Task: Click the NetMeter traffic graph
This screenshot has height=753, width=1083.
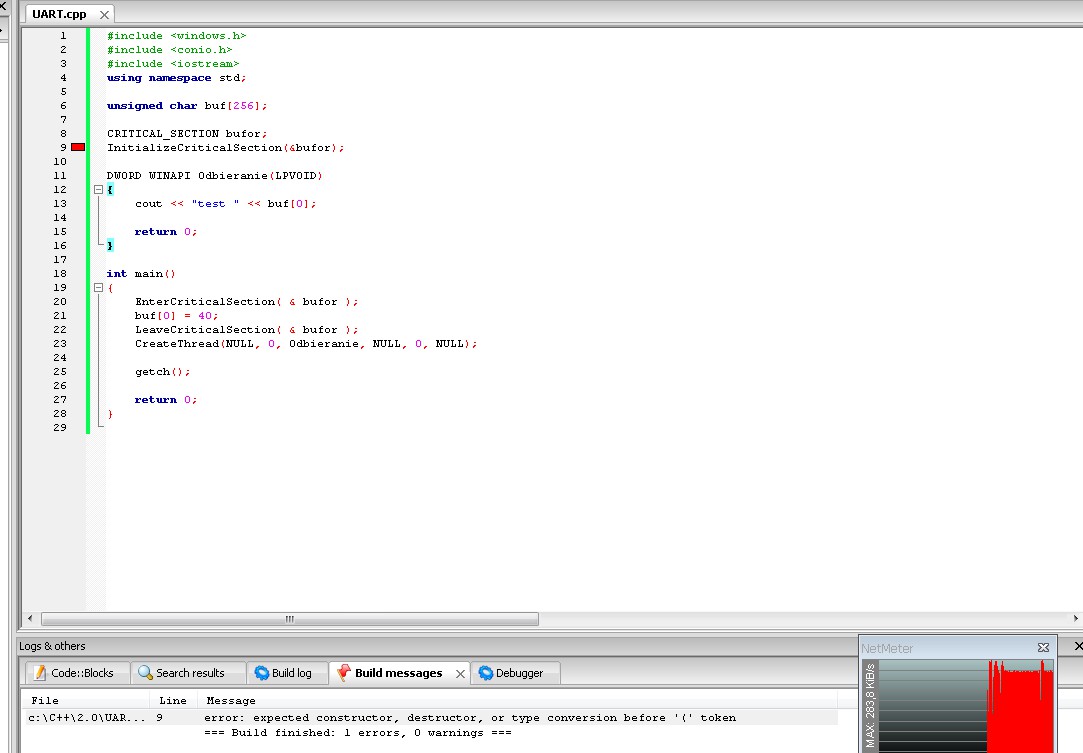Action: (966, 705)
